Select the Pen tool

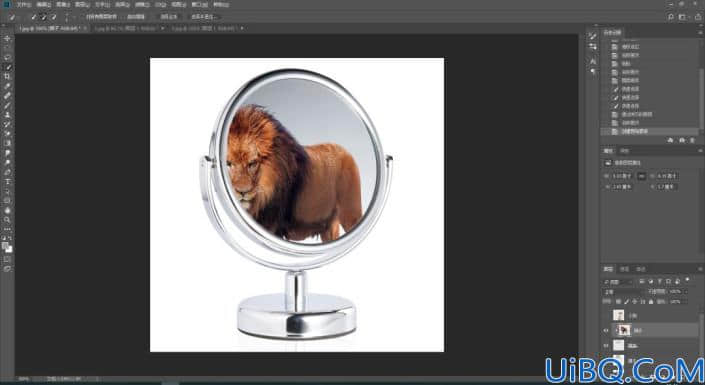coord(7,172)
